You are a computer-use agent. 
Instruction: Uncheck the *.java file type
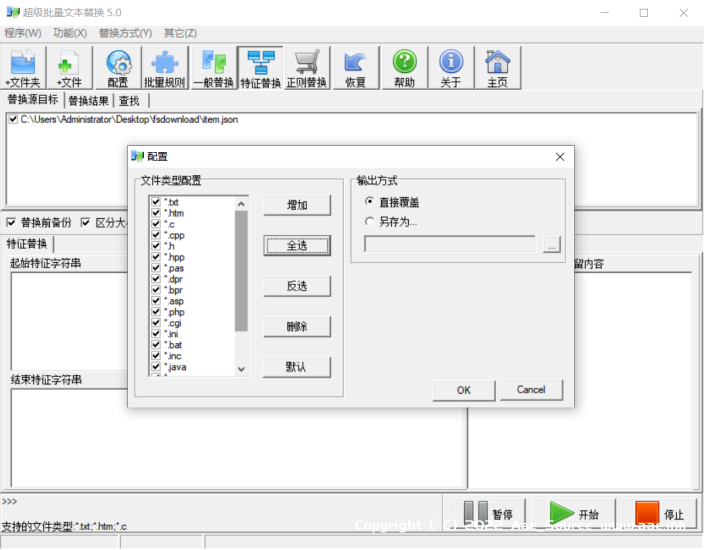[156, 367]
